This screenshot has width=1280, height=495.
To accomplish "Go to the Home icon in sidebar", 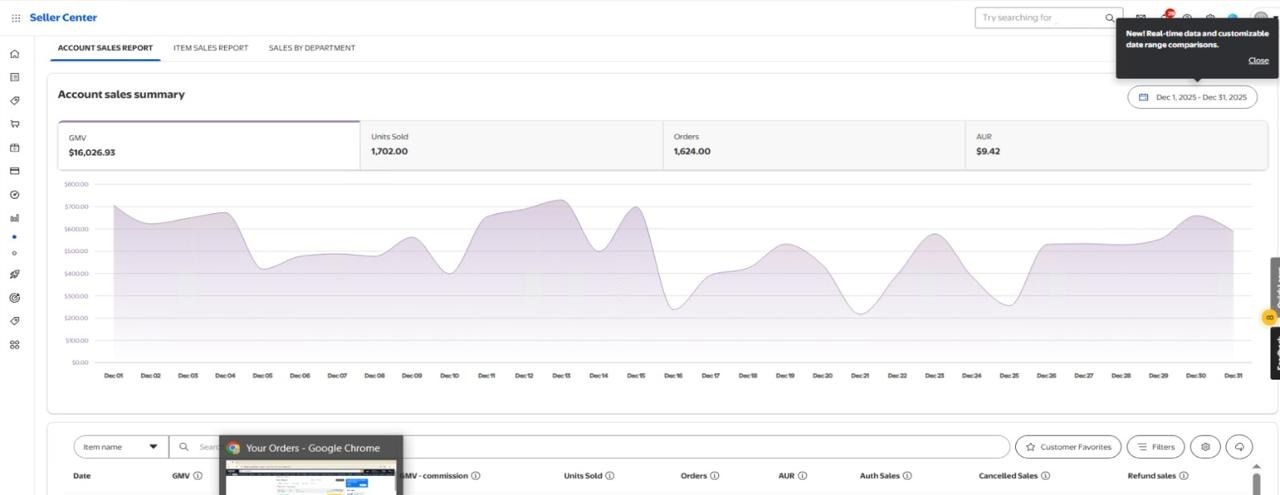I will click(x=14, y=54).
